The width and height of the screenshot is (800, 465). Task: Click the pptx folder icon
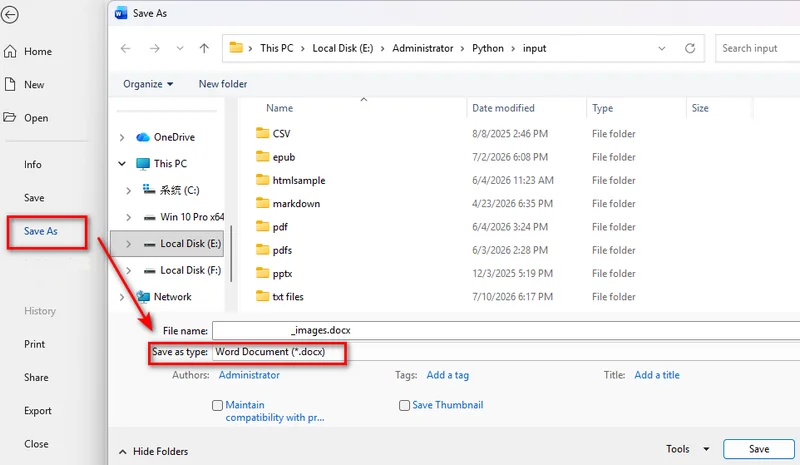pyautogui.click(x=262, y=273)
